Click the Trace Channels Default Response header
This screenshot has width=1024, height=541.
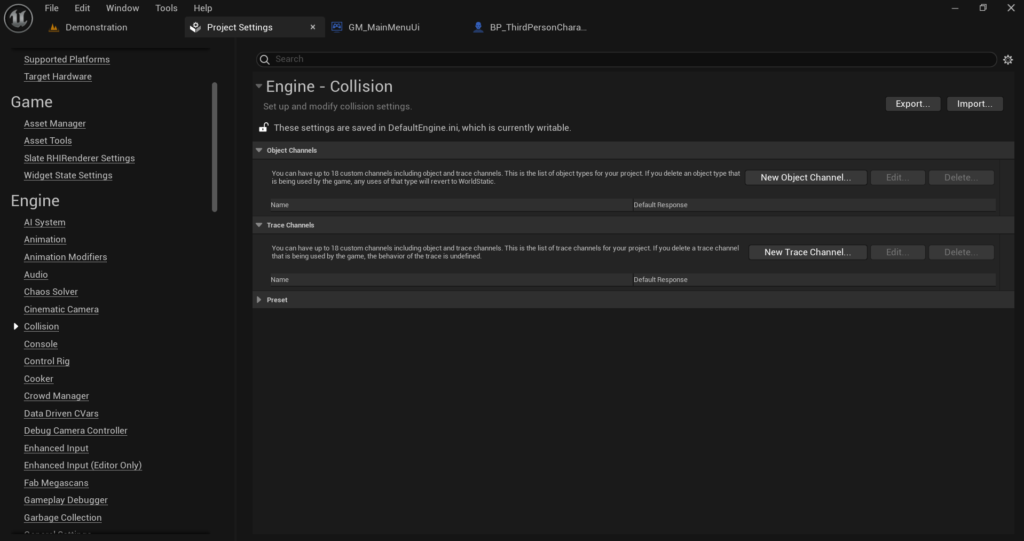(x=814, y=280)
